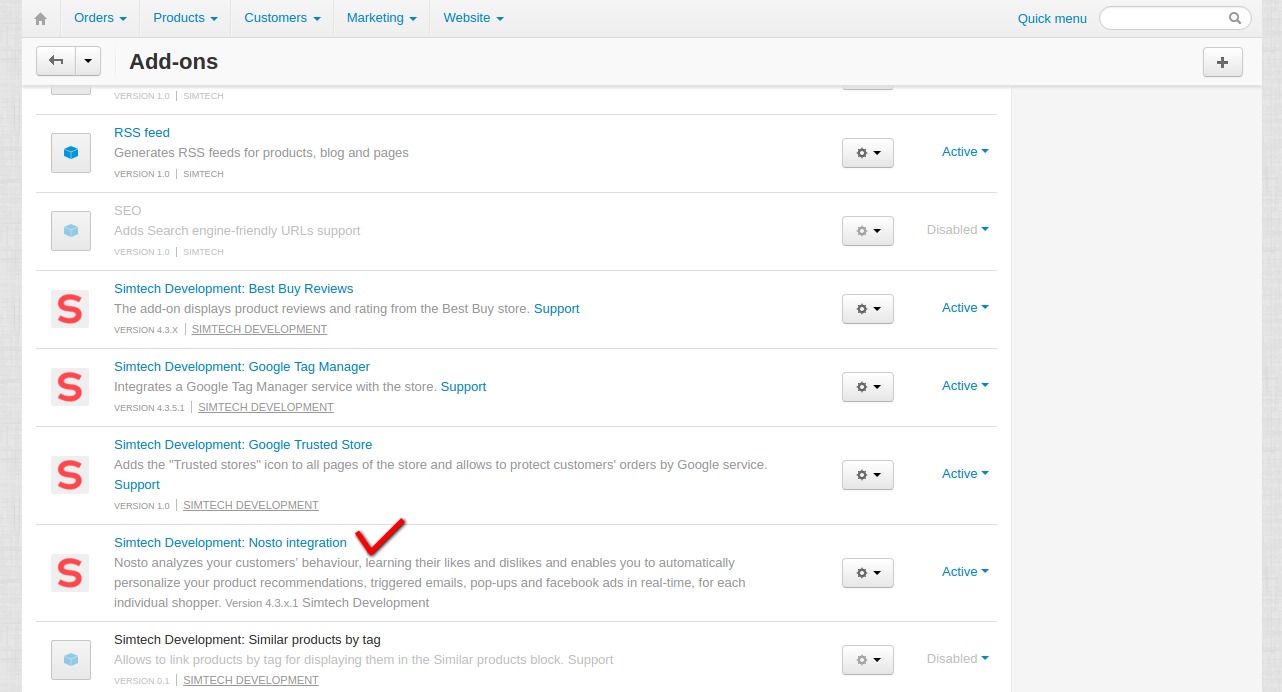
Task: Open Simtech Development: Best Buy Reviews link
Action: coord(233,289)
